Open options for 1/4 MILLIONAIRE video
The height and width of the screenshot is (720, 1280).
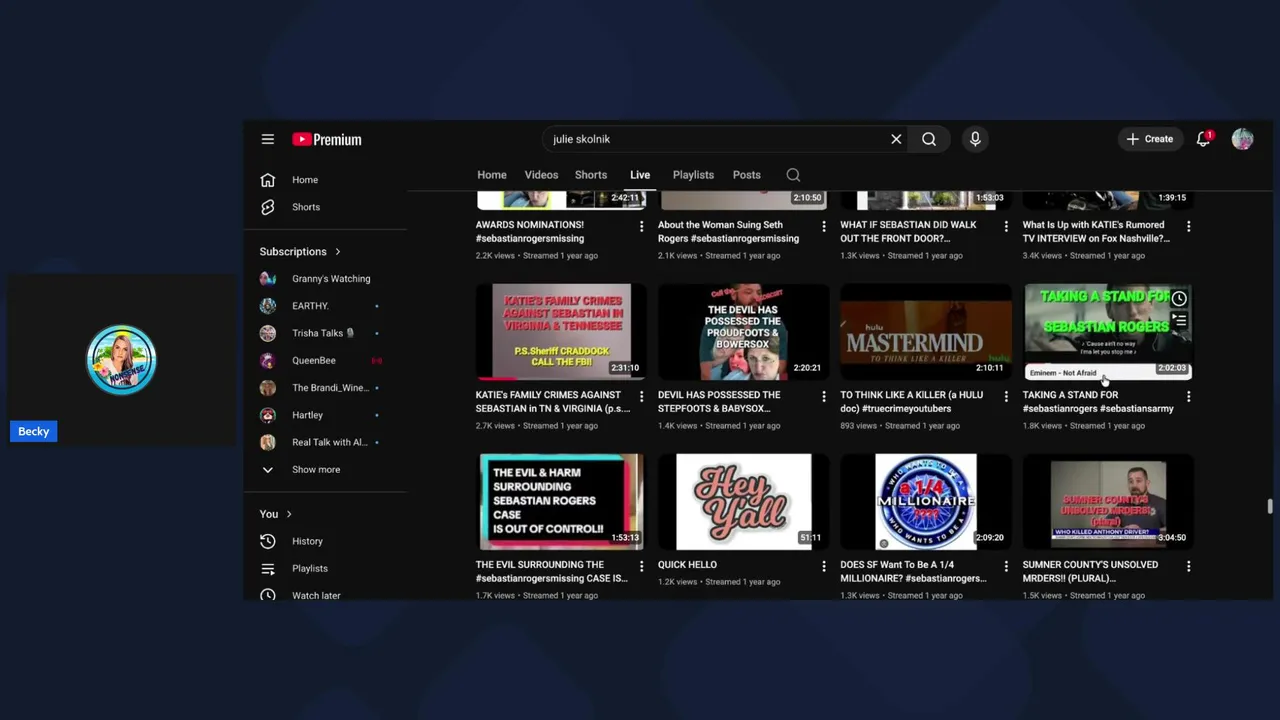(x=1006, y=566)
